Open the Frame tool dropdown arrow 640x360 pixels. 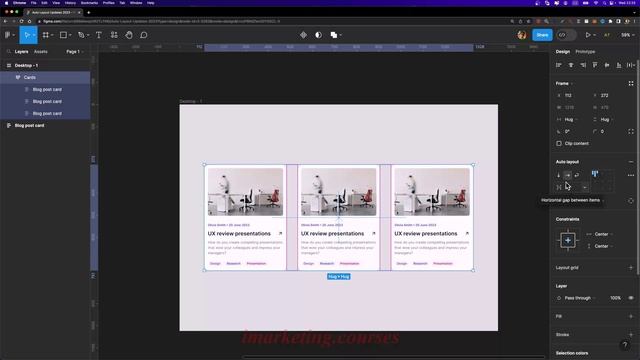[x=52, y=35]
